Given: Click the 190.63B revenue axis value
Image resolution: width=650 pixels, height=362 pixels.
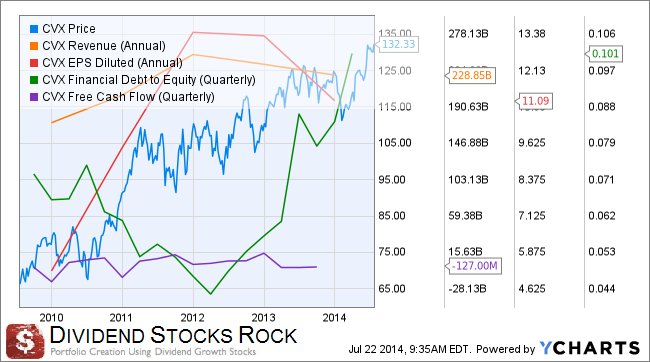Looking at the screenshot, I should [x=468, y=107].
